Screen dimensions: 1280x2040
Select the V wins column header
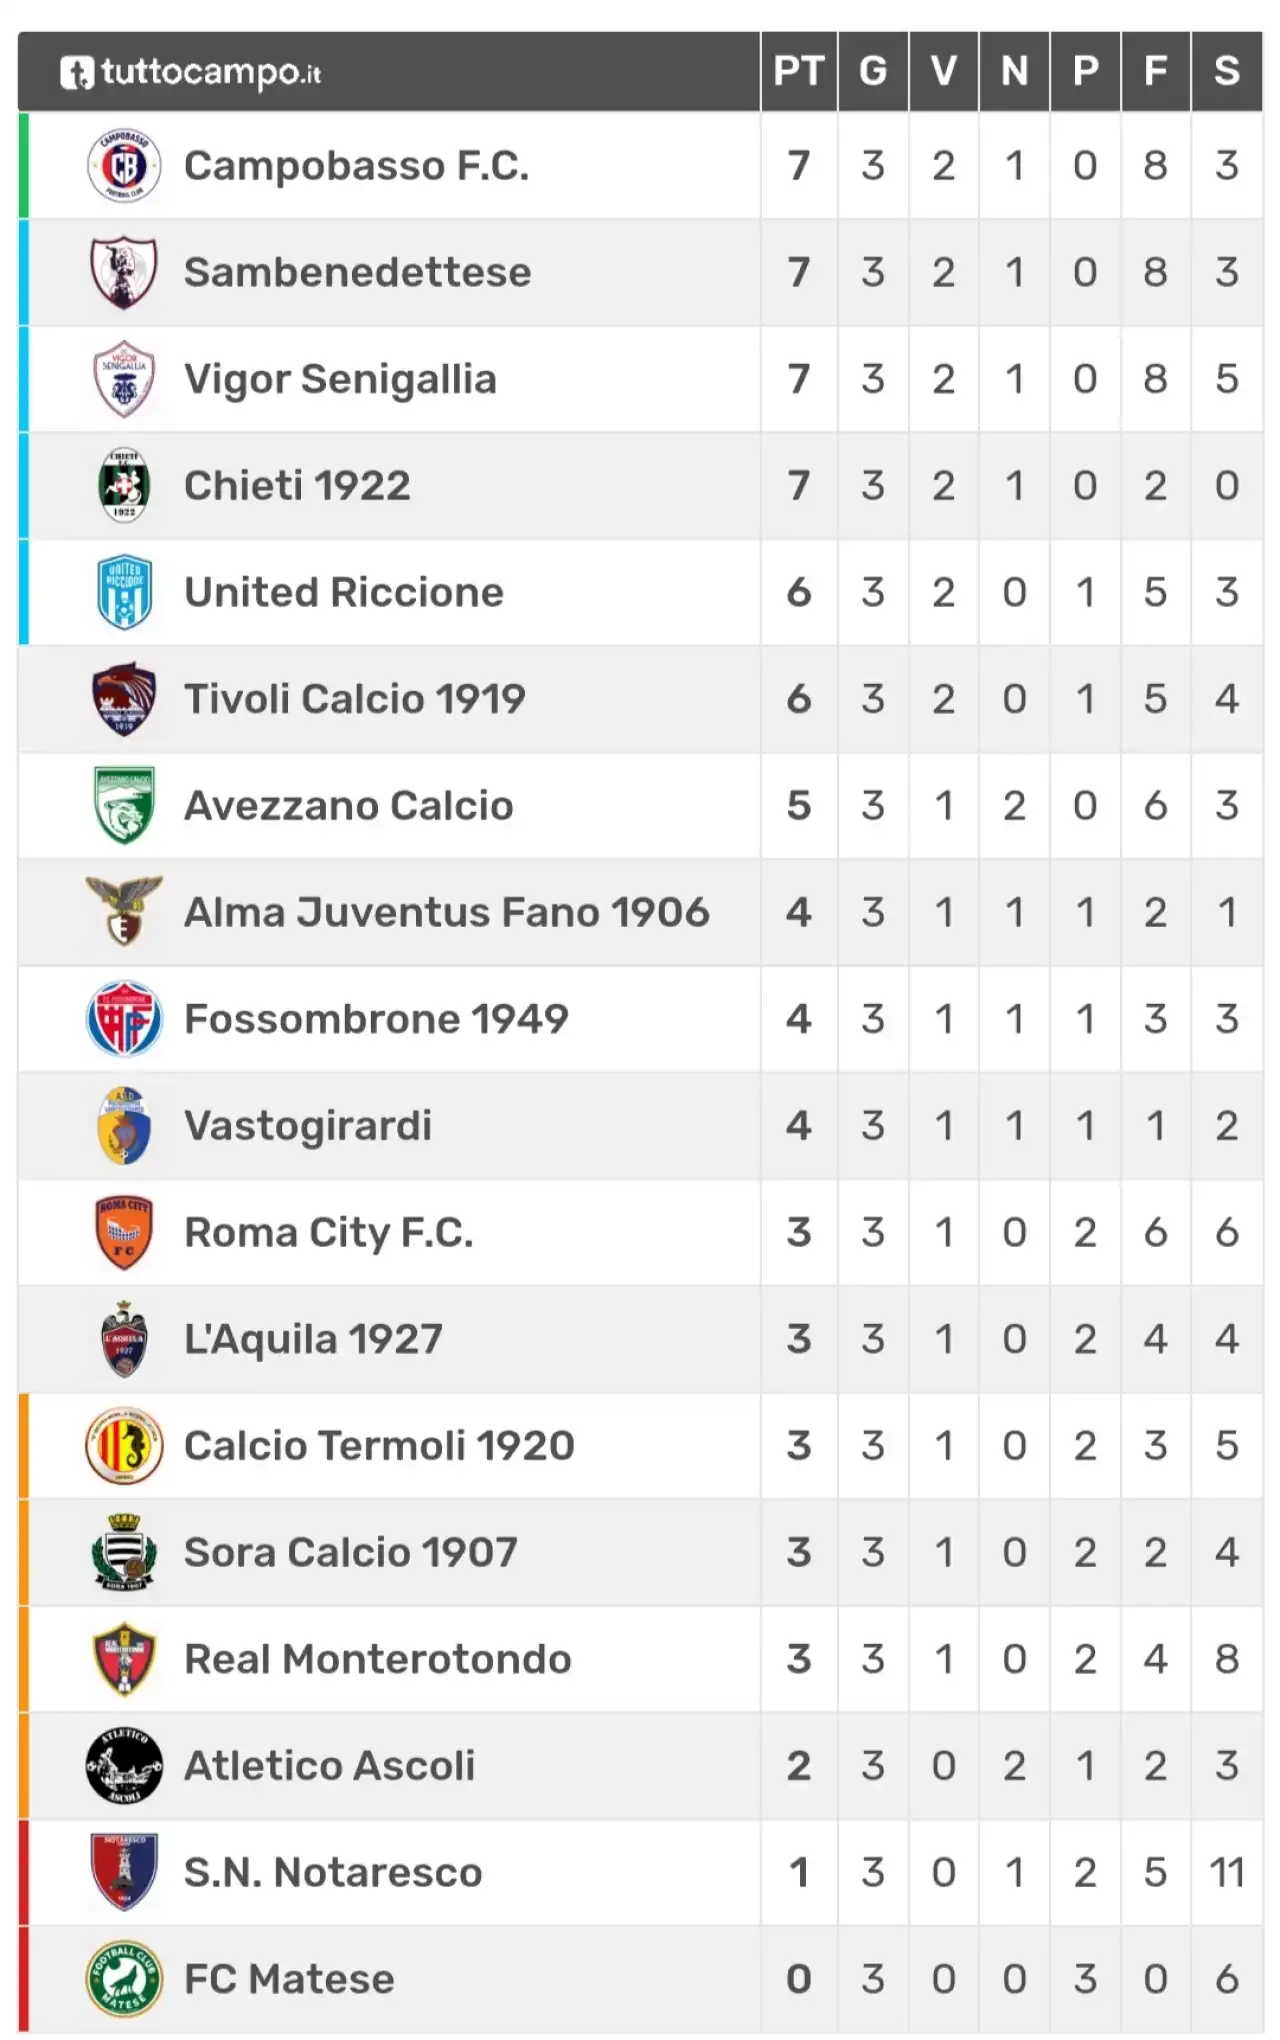(x=943, y=71)
